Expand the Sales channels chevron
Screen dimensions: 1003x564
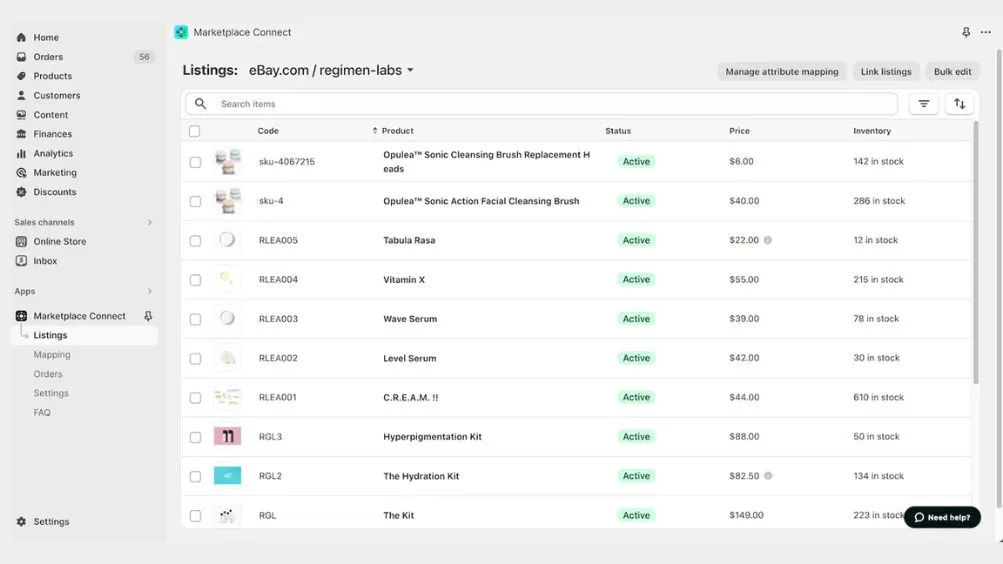pos(150,223)
